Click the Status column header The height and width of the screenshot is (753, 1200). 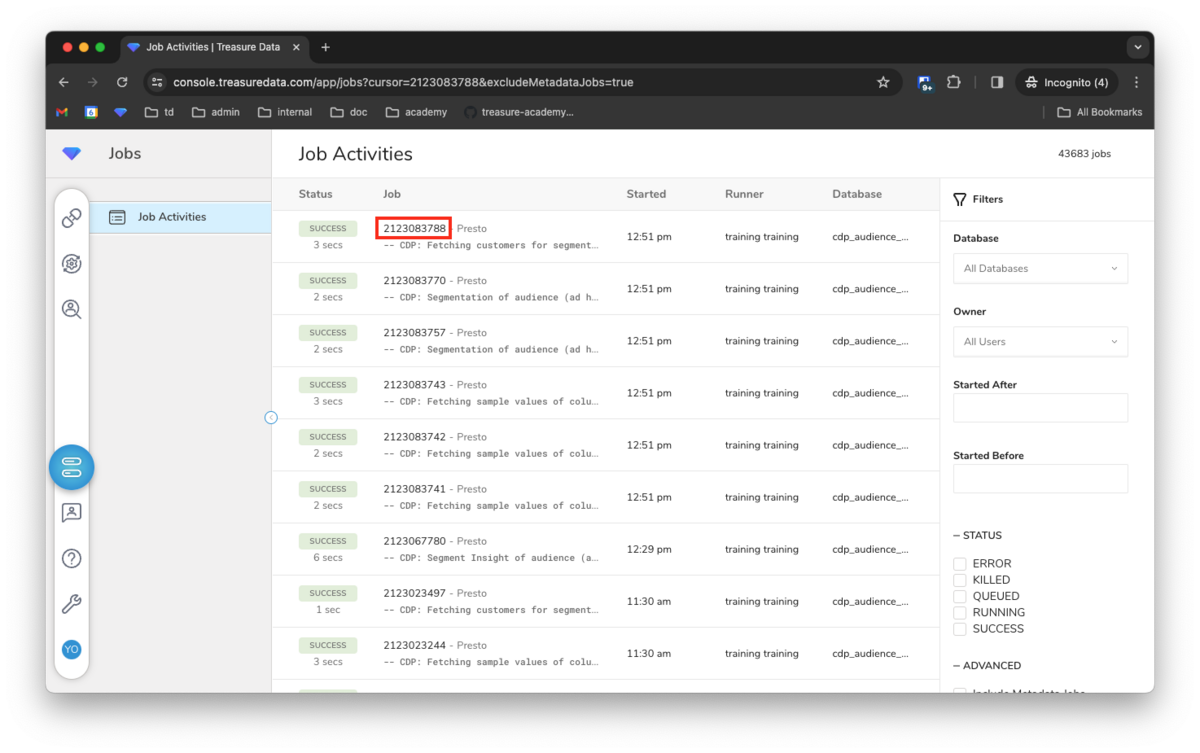tap(315, 194)
